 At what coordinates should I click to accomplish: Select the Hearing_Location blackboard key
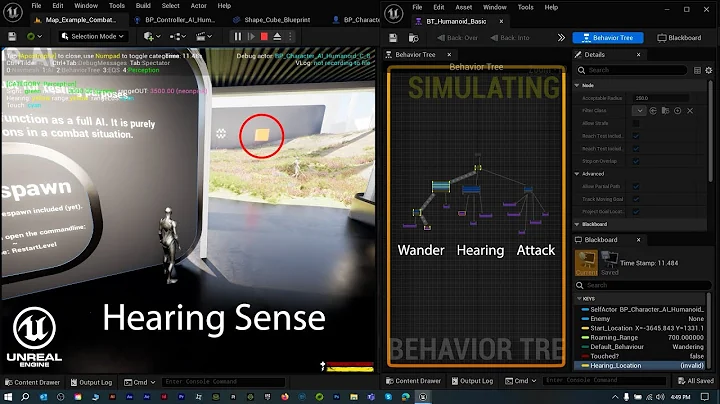pos(640,365)
